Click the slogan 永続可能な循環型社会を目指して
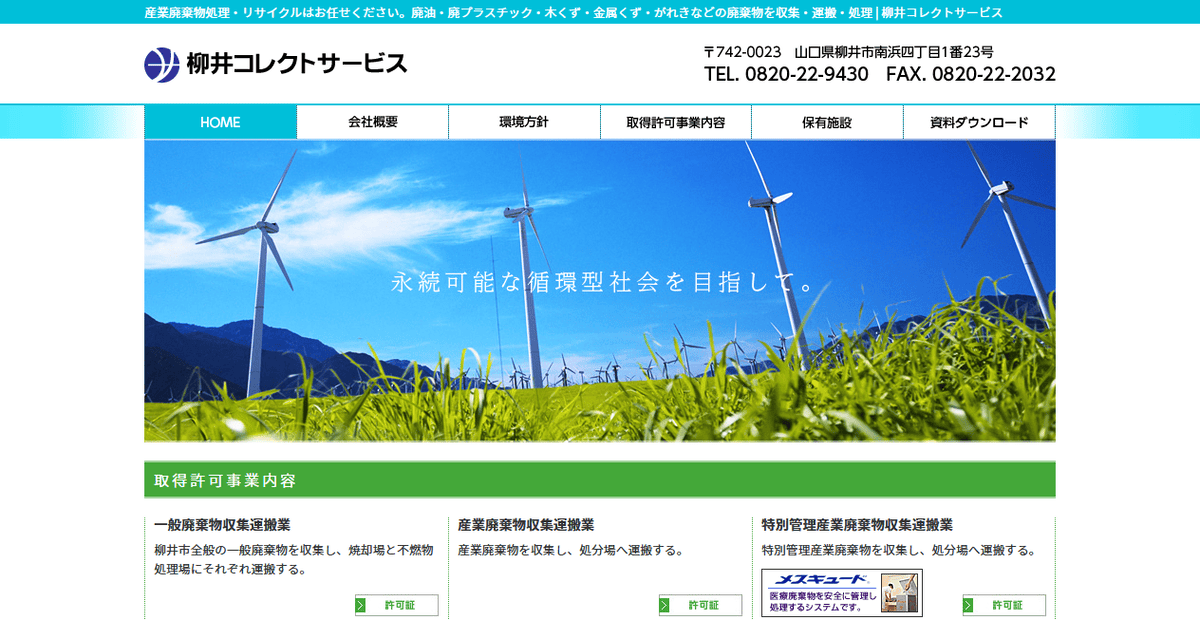Image resolution: width=1200 pixels, height=620 pixels. pos(600,283)
